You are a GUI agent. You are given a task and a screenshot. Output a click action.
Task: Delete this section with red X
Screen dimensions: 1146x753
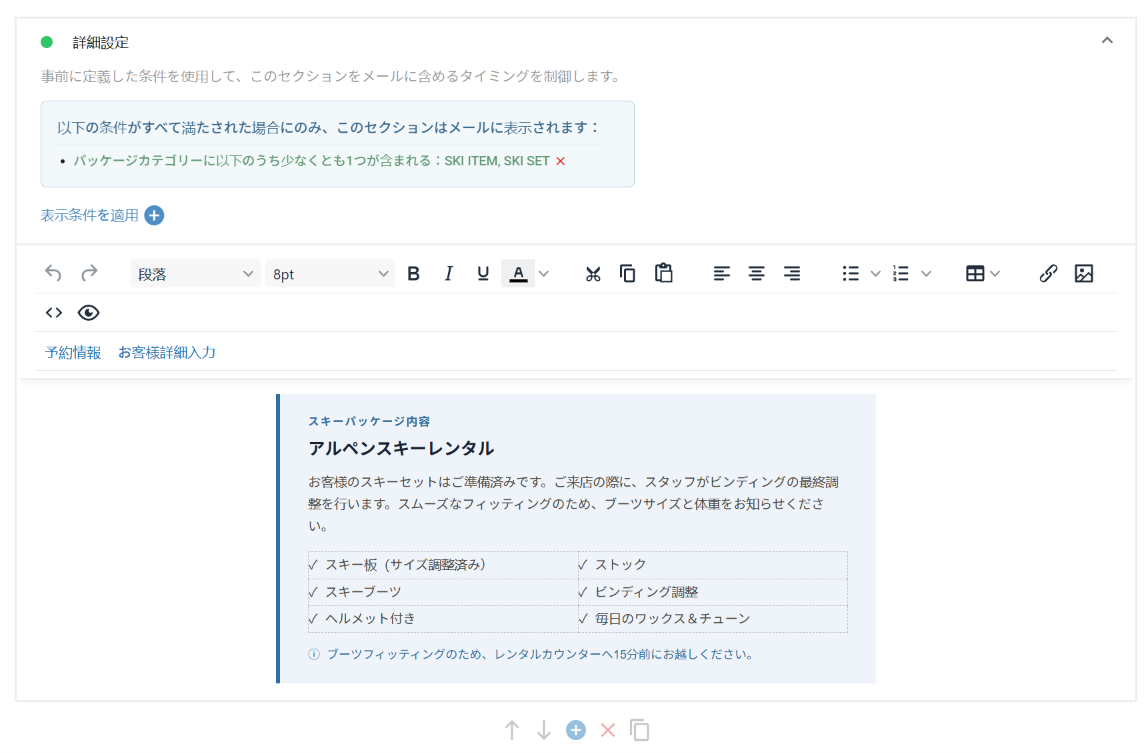607,730
